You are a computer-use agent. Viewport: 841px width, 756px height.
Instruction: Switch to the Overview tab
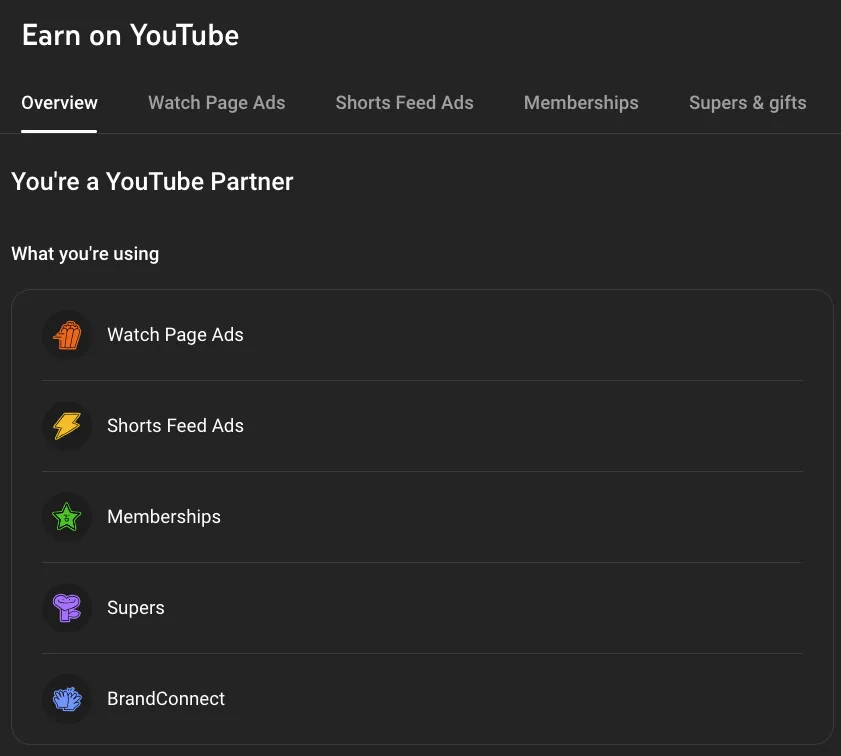[59, 103]
